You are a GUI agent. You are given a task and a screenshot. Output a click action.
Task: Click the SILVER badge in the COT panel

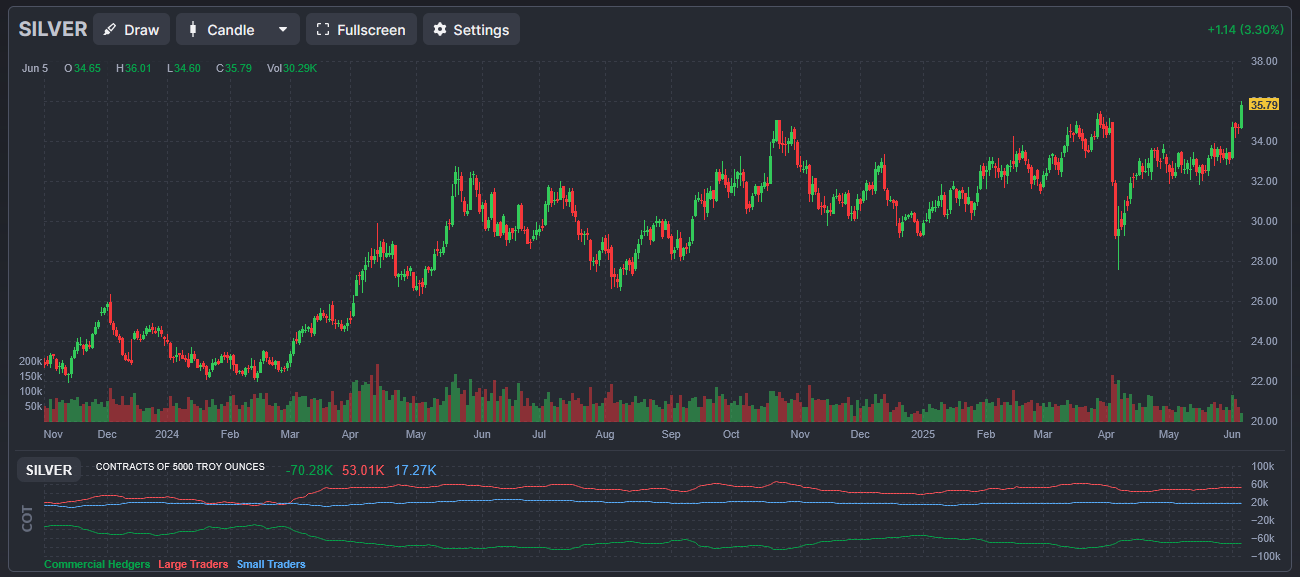coord(49,470)
